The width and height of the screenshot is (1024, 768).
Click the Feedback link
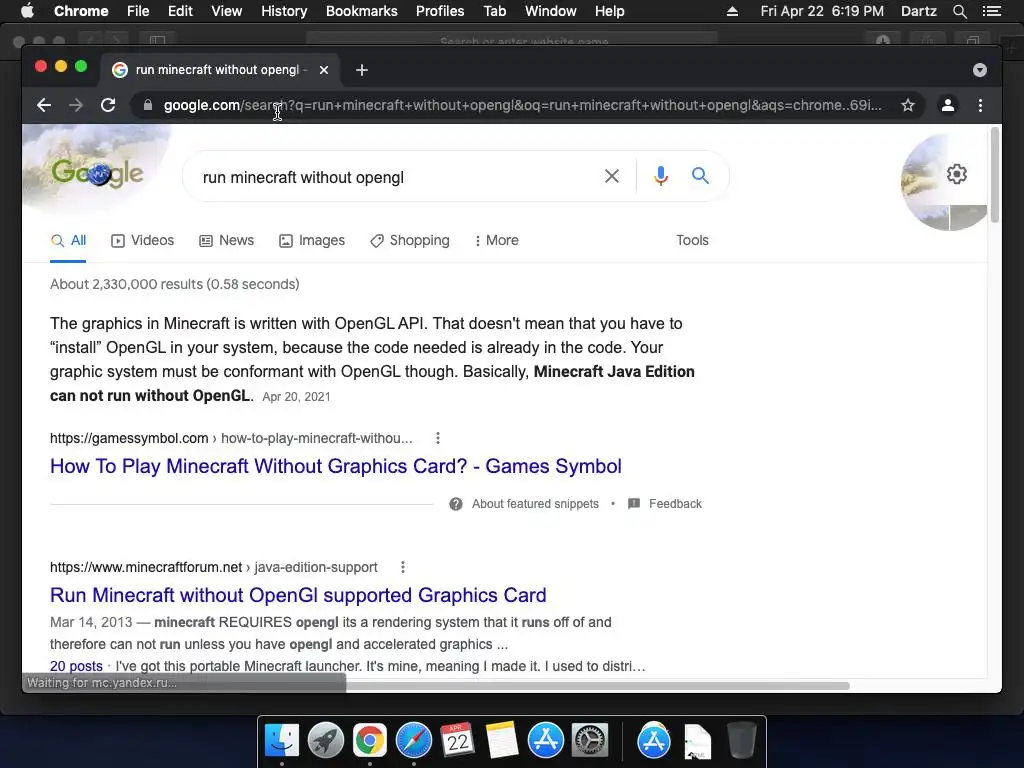(x=665, y=504)
